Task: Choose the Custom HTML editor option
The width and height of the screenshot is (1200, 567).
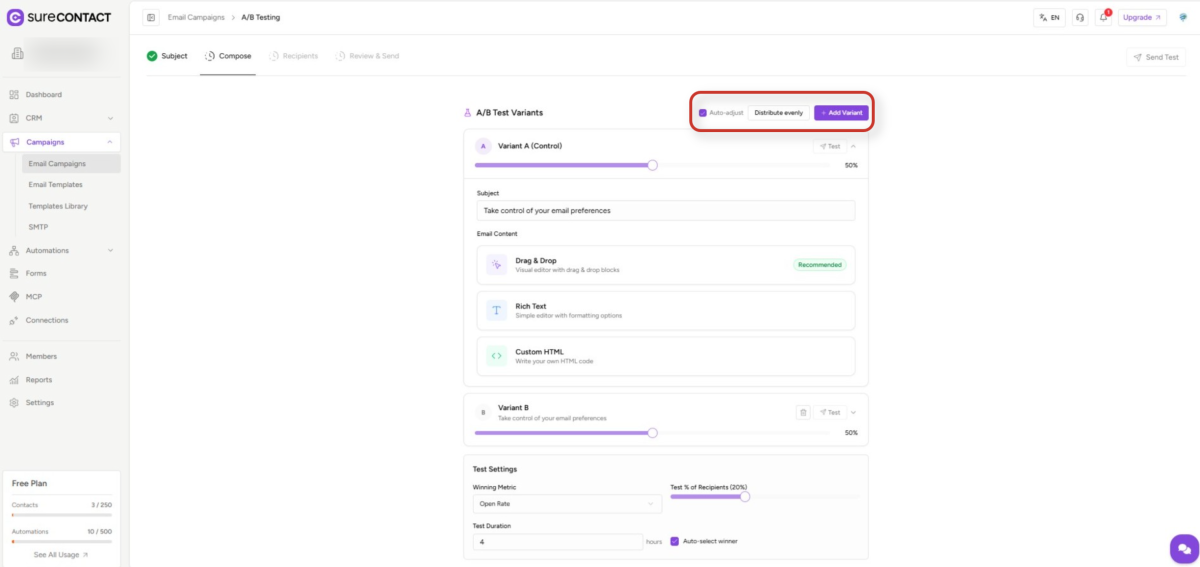Action: coord(665,356)
